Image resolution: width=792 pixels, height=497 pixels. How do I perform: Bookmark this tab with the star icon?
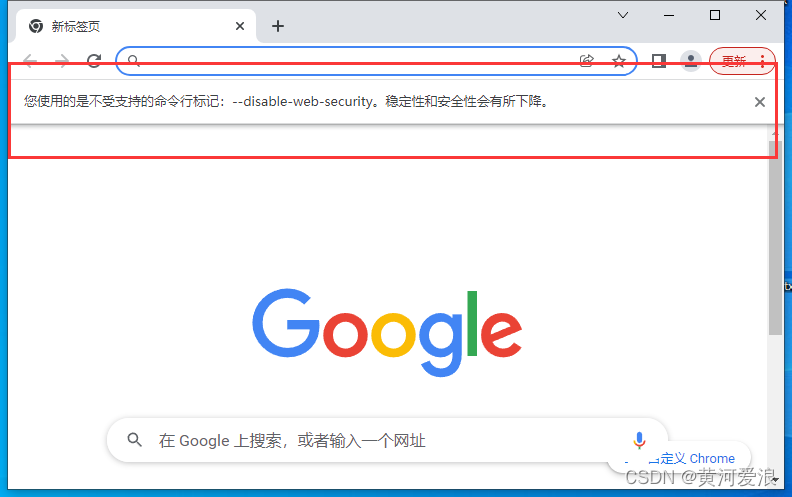pyautogui.click(x=619, y=61)
